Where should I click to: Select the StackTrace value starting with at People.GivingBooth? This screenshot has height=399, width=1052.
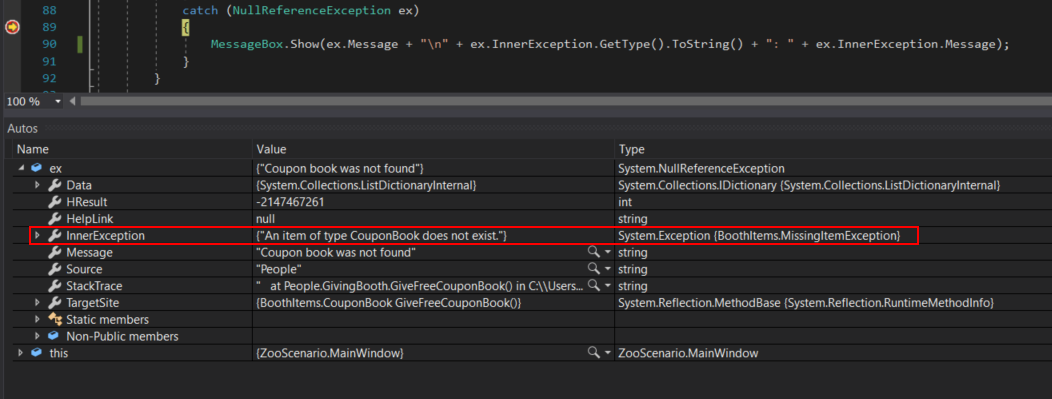click(420, 286)
